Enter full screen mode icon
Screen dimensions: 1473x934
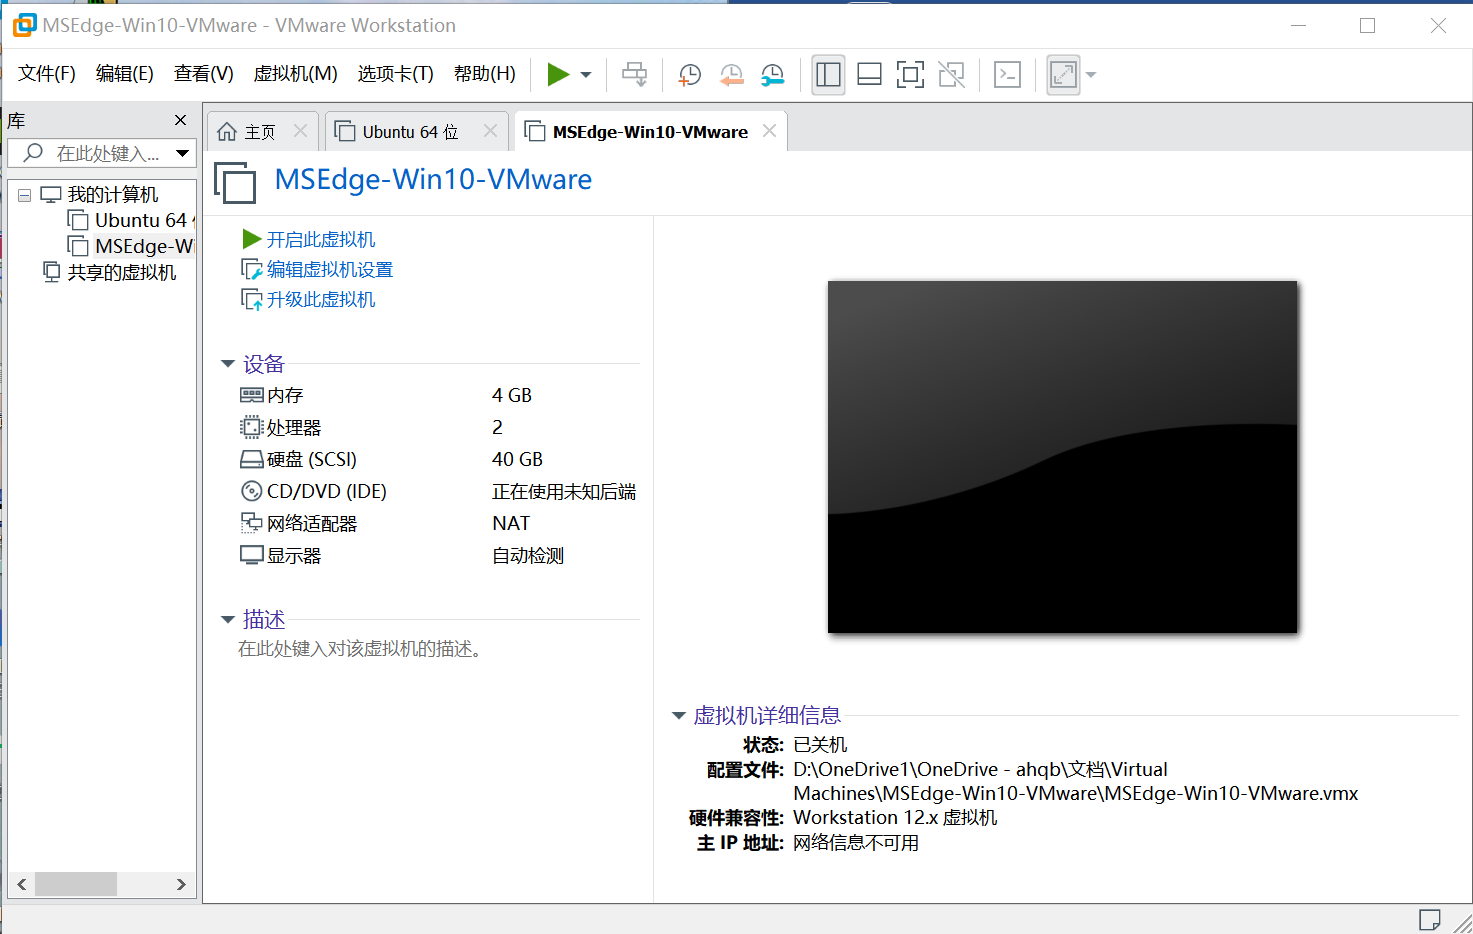[x=910, y=74]
